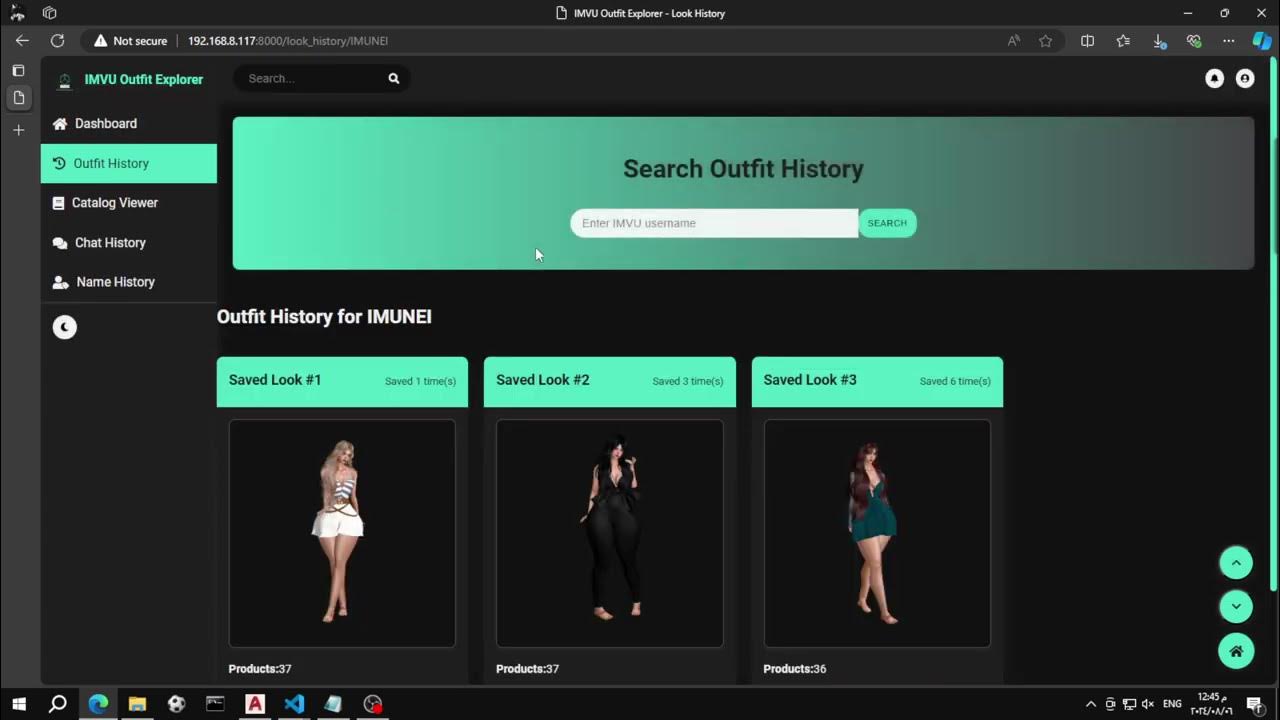
Task: Click the 'Saved 6 time(s)' label
Action: click(955, 381)
